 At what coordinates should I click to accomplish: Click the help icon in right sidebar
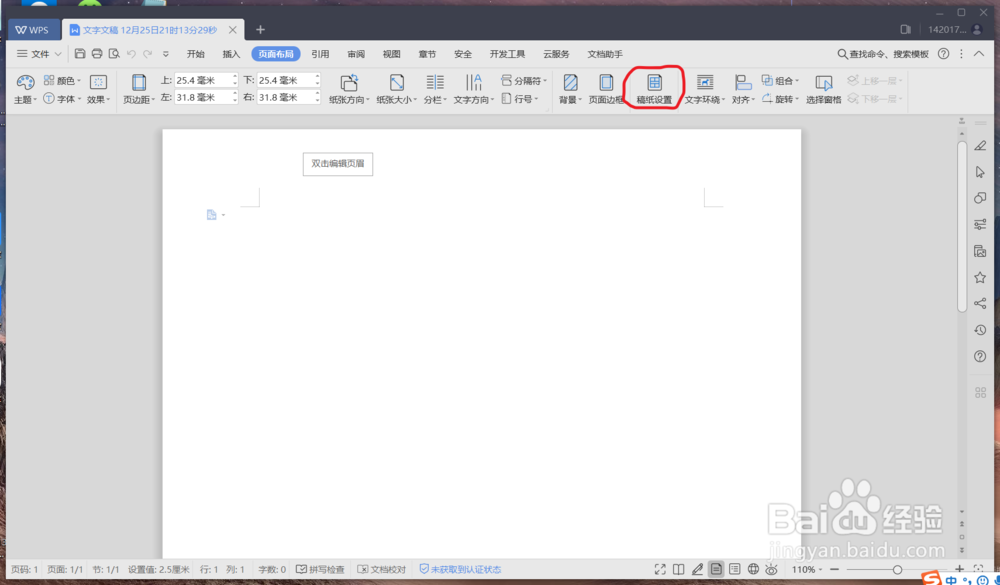click(980, 356)
